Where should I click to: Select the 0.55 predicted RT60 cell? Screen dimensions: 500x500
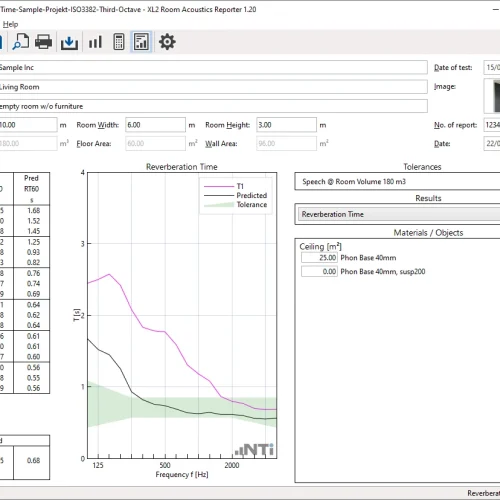(33, 378)
